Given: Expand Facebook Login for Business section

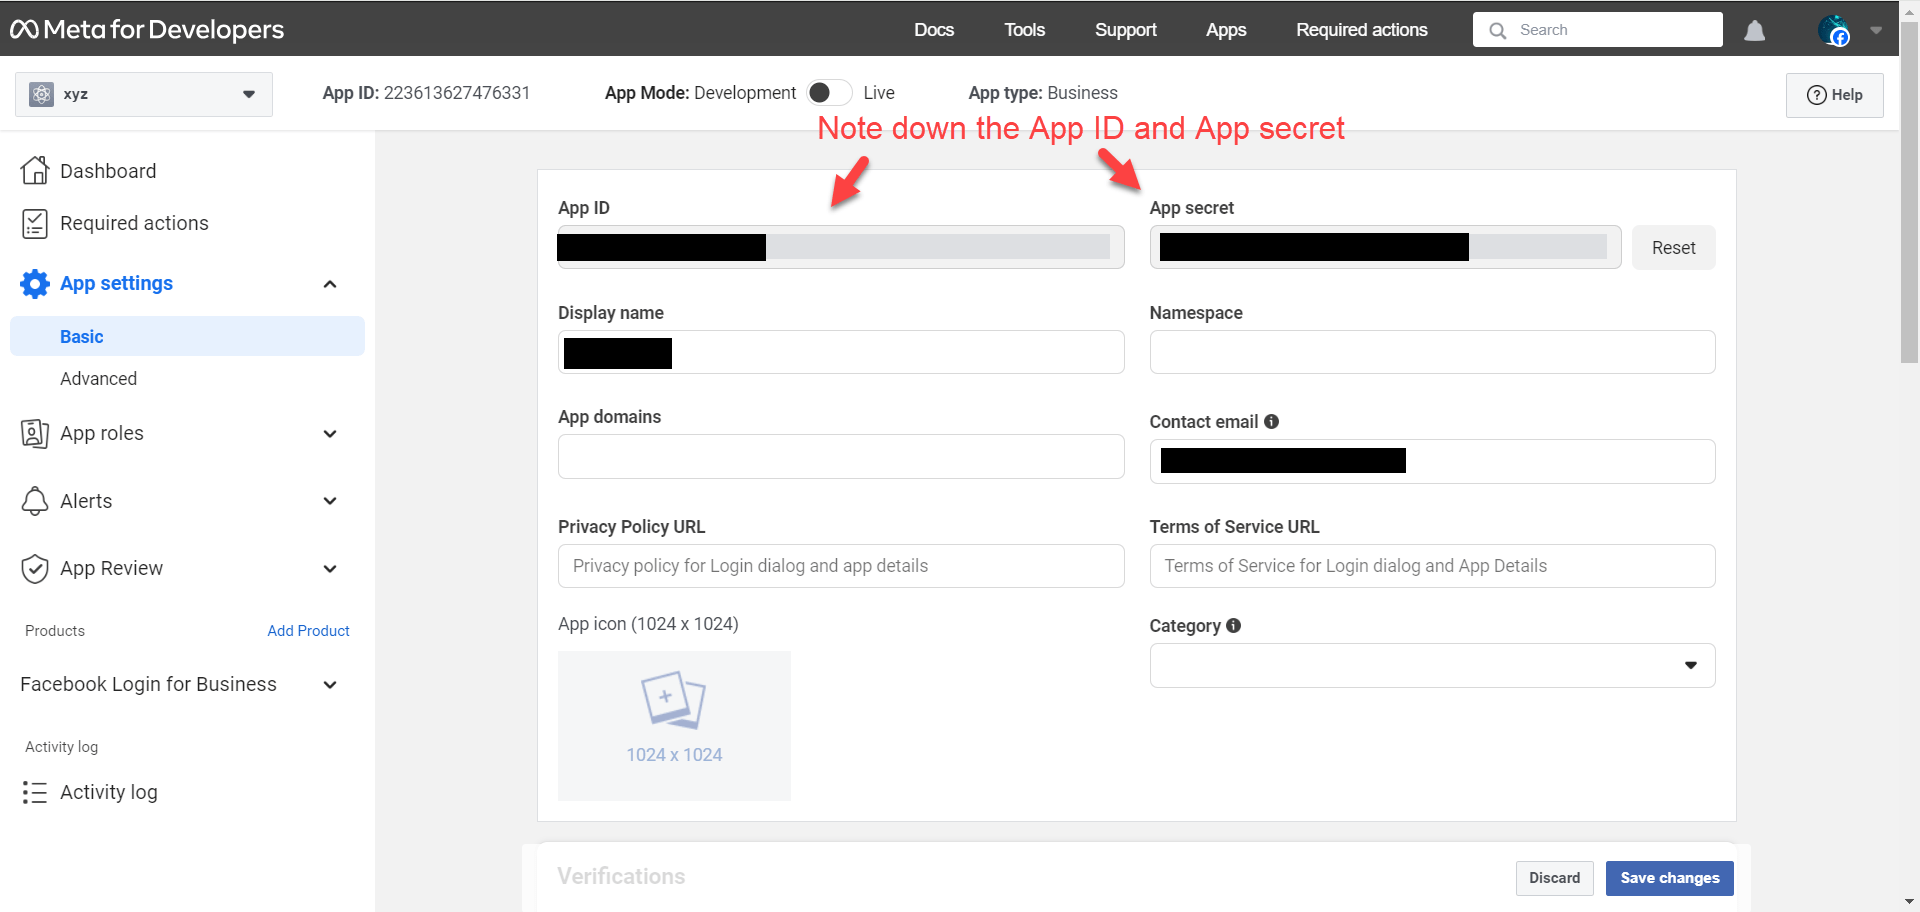Looking at the screenshot, I should click(330, 685).
